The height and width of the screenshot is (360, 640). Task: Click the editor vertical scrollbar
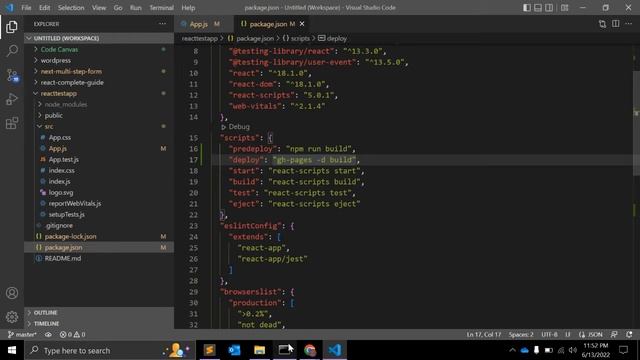636,122
